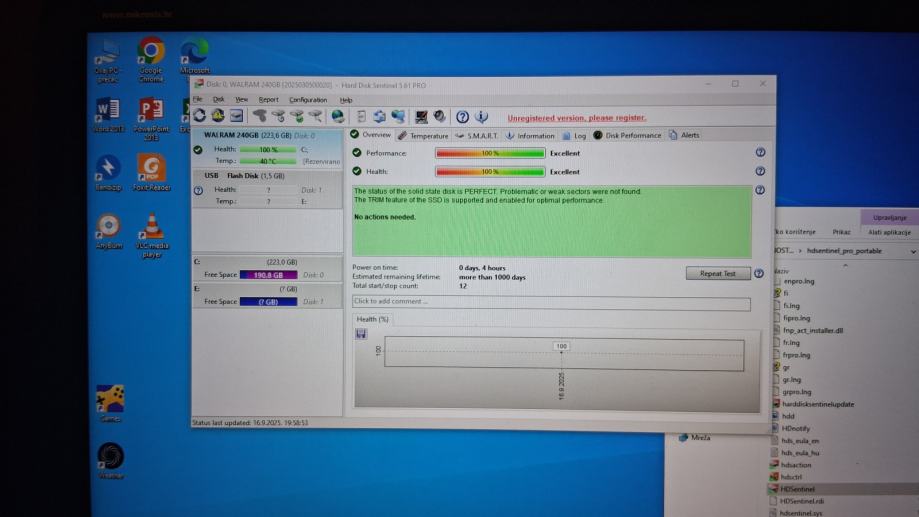Click the disk test icon with green mark
Viewport: 919px width, 517px height.
(297, 116)
